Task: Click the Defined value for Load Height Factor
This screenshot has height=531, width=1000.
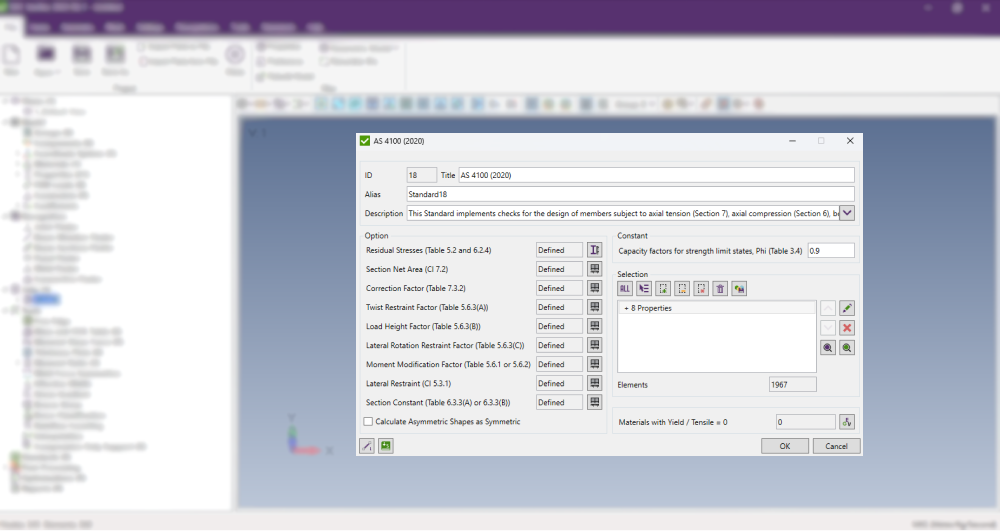Action: pyautogui.click(x=559, y=326)
